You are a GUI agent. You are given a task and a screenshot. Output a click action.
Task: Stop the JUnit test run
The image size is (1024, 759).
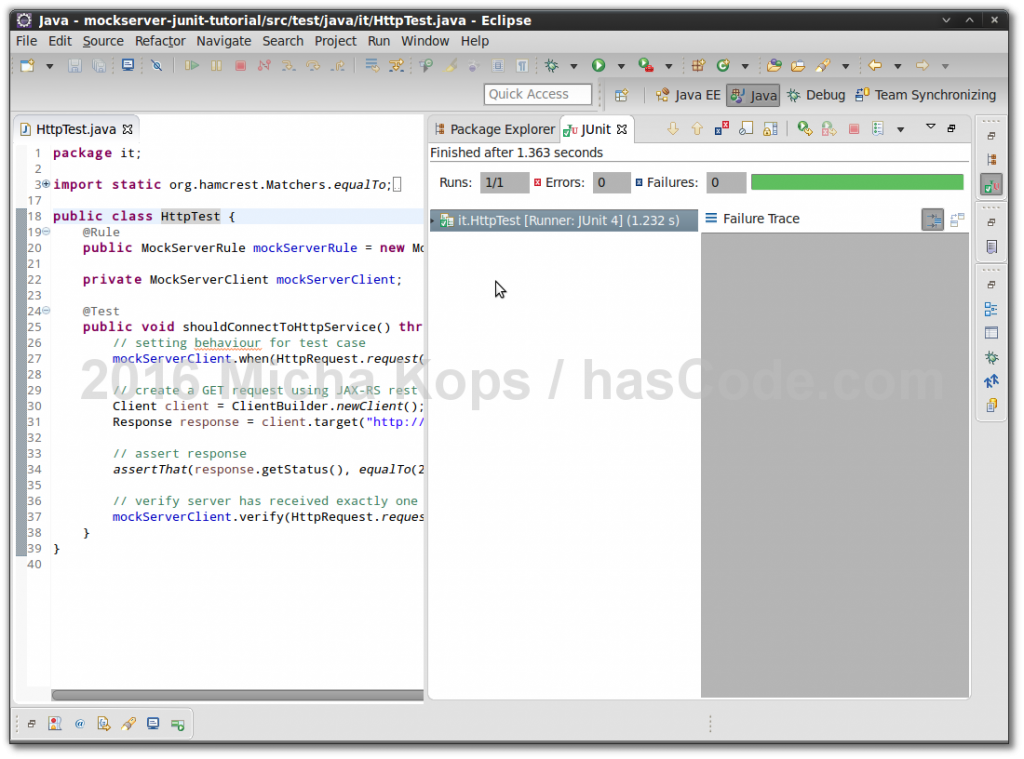(x=853, y=129)
